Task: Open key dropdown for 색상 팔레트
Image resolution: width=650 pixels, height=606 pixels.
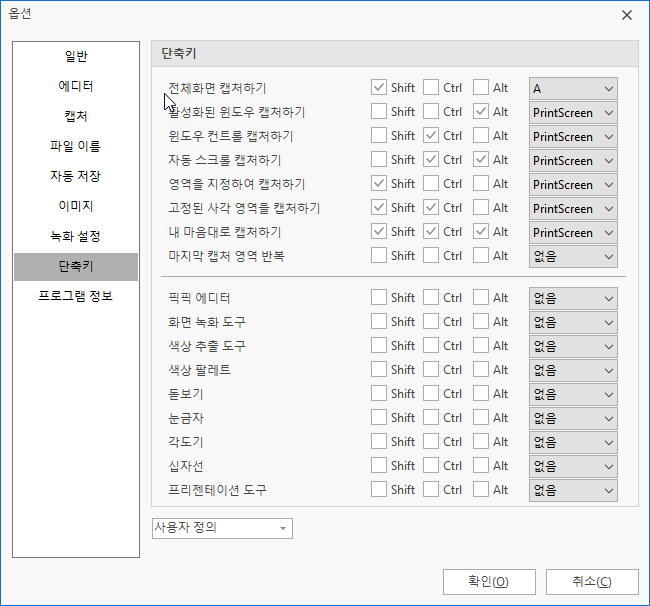Action: point(573,371)
